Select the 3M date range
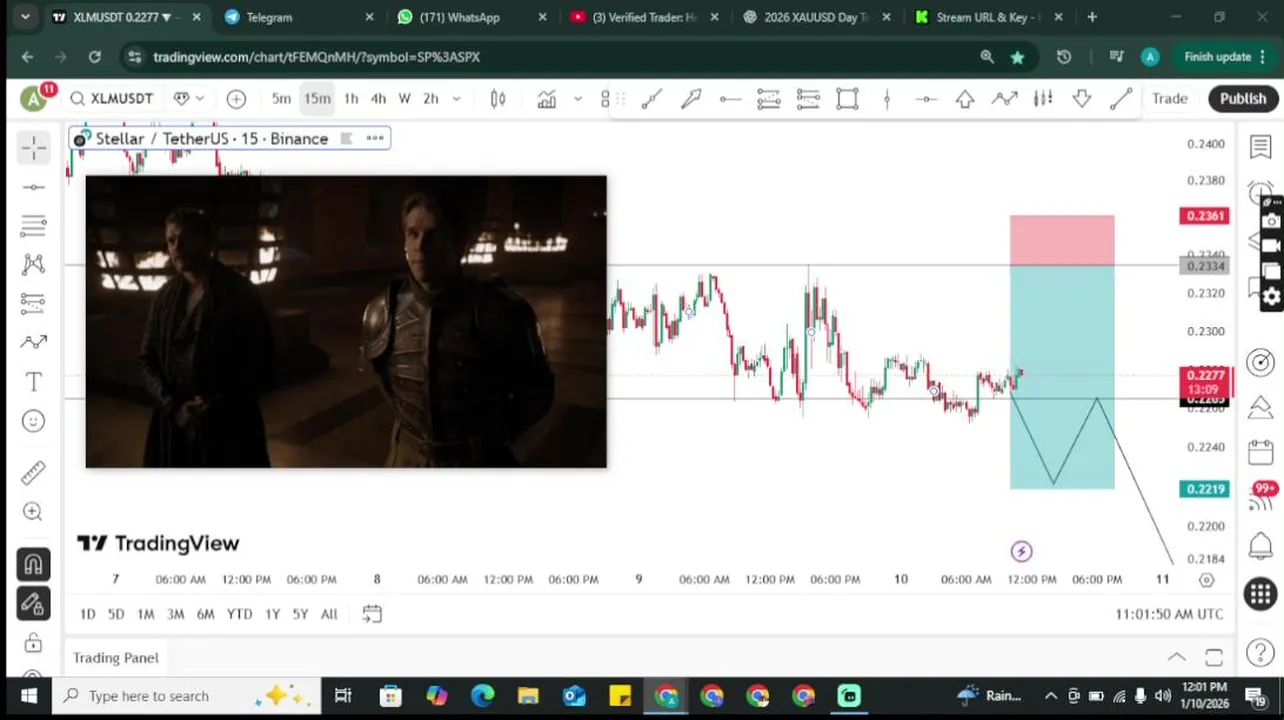Screen dimensions: 1284x720 pos(175,614)
